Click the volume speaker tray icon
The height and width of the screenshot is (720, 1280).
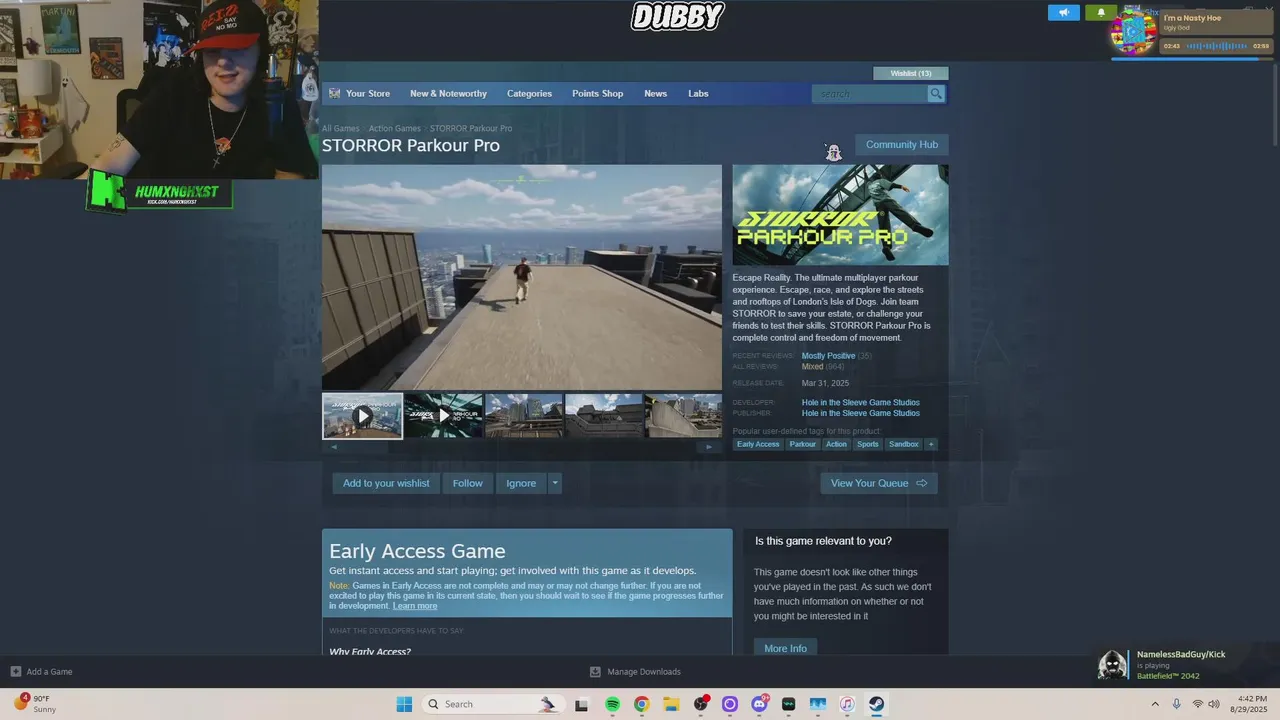1214,704
